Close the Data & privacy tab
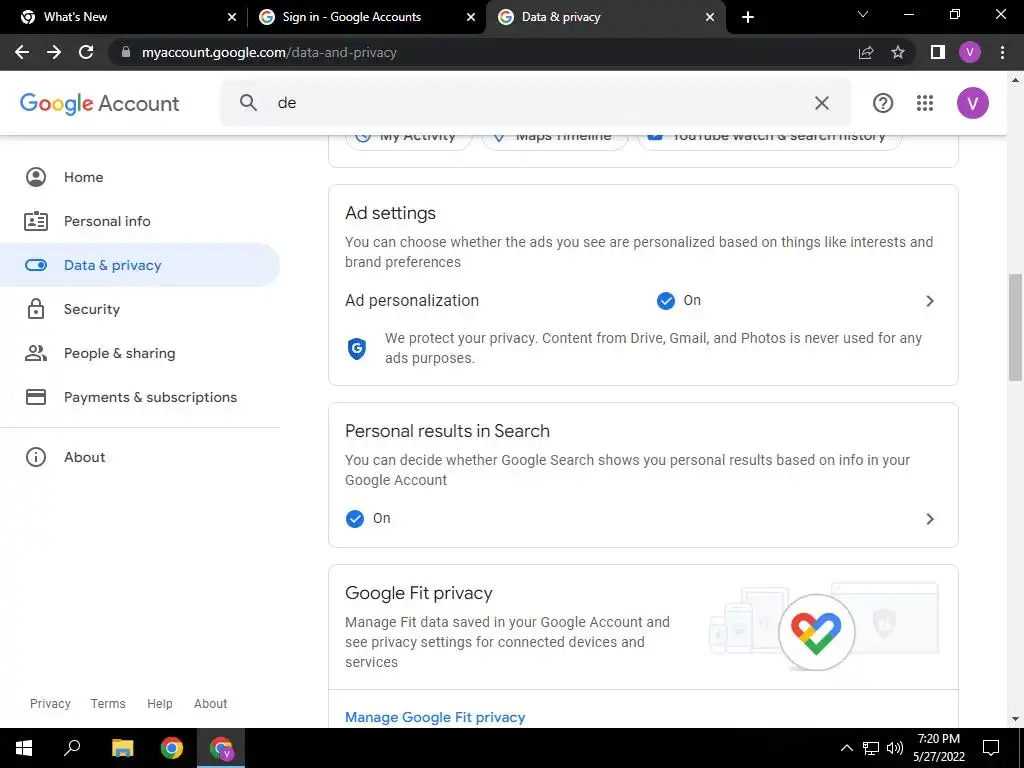Viewport: 1024px width, 768px height. [710, 17]
